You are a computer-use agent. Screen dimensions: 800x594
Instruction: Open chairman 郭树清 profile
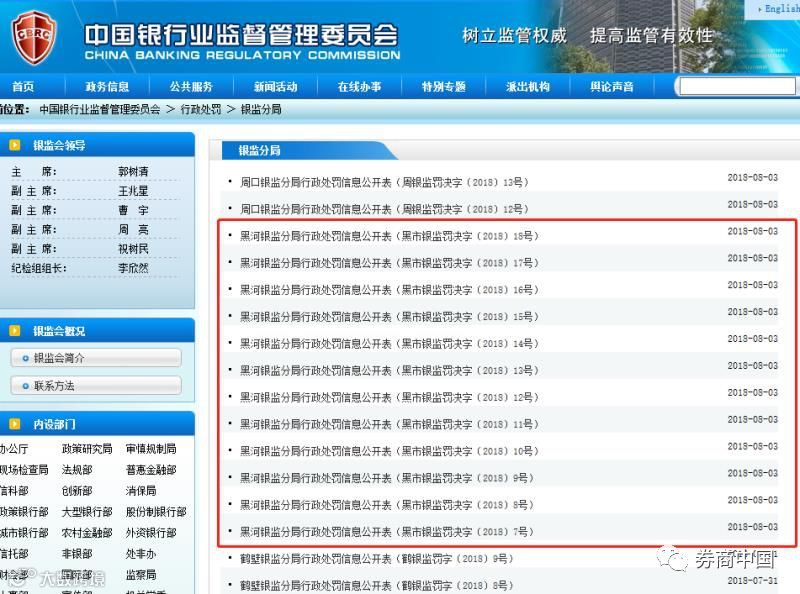click(x=133, y=171)
